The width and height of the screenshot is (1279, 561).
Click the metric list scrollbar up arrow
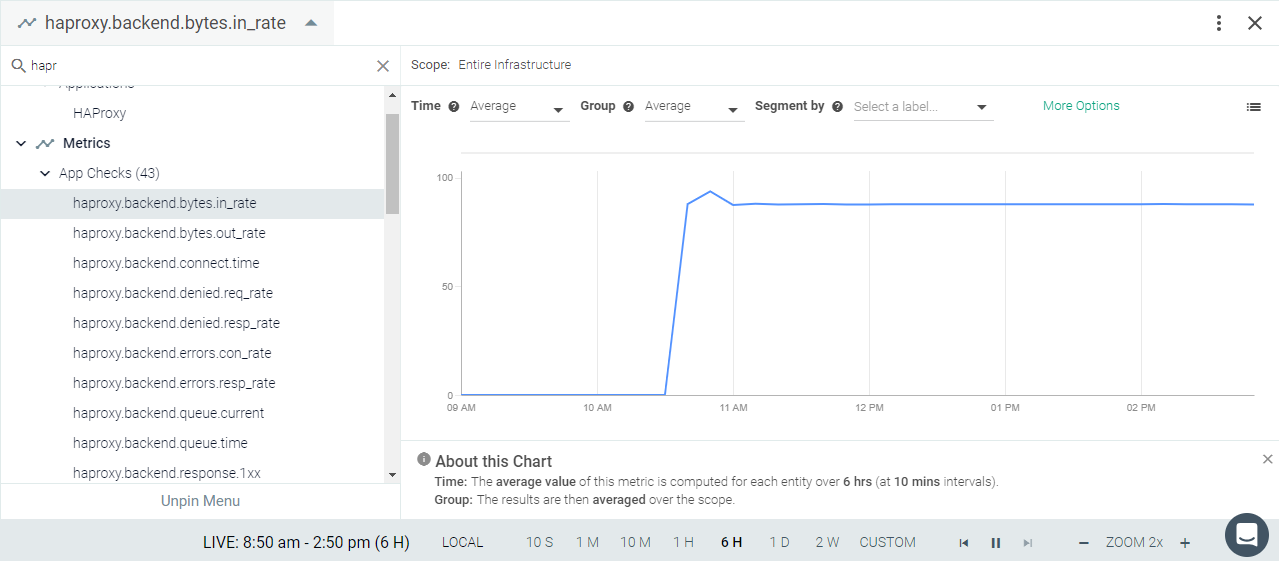pos(392,95)
